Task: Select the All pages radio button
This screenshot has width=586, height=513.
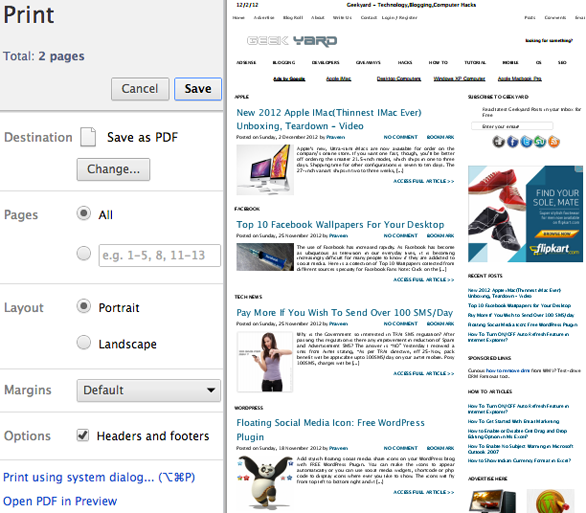Action: [84, 213]
